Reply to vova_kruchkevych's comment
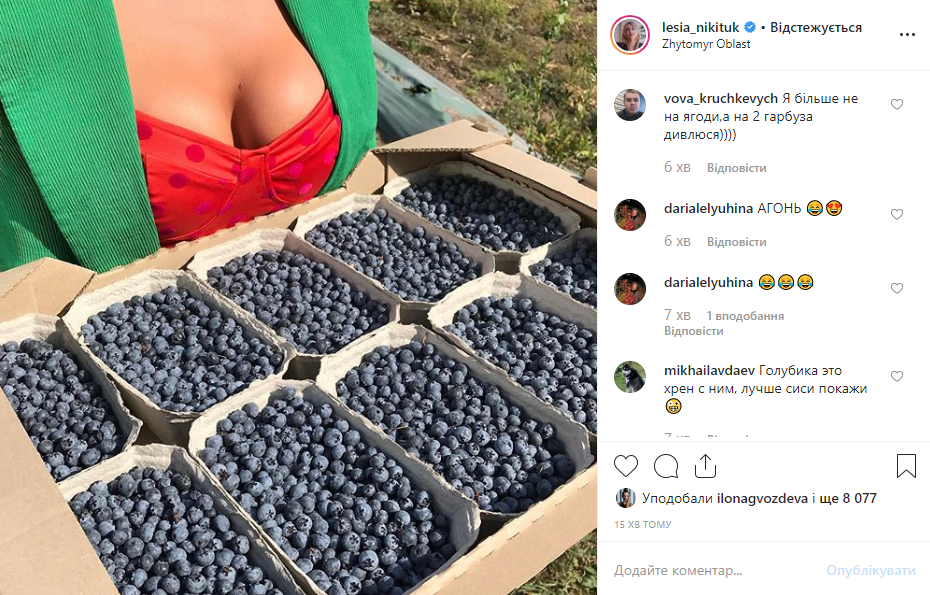Image resolution: width=930 pixels, height=595 pixels. [736, 168]
